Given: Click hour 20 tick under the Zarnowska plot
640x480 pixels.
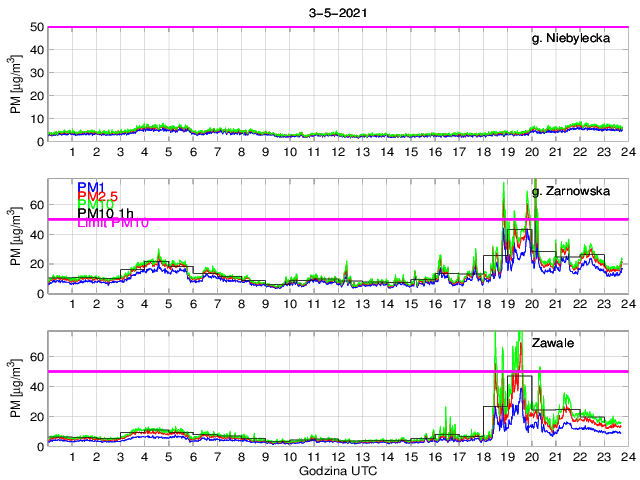Looking at the screenshot, I should pyautogui.click(x=530, y=304).
